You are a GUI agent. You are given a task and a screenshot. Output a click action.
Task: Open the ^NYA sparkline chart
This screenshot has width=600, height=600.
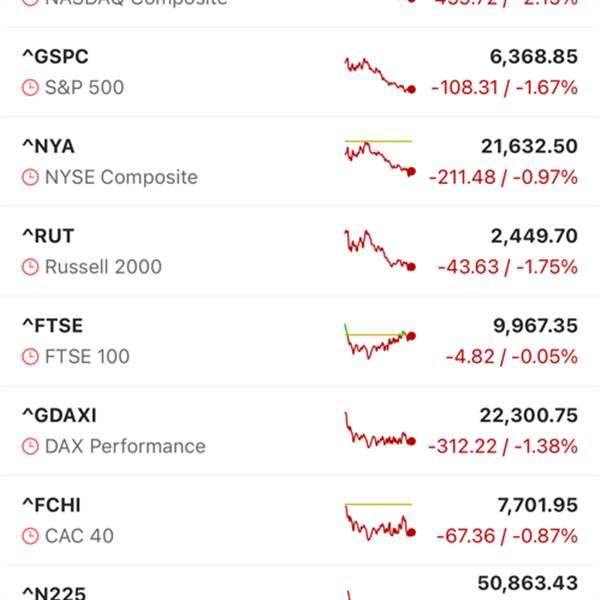click(379, 158)
